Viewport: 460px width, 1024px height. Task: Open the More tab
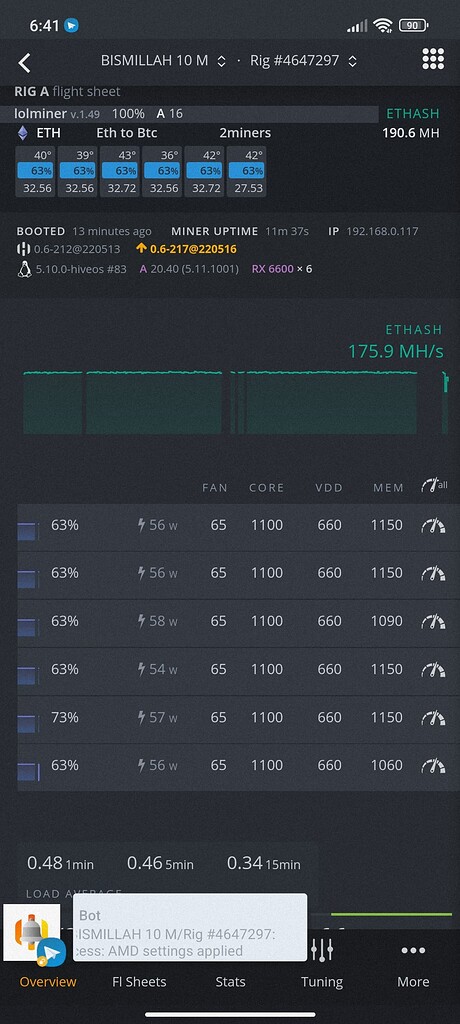pyautogui.click(x=413, y=967)
